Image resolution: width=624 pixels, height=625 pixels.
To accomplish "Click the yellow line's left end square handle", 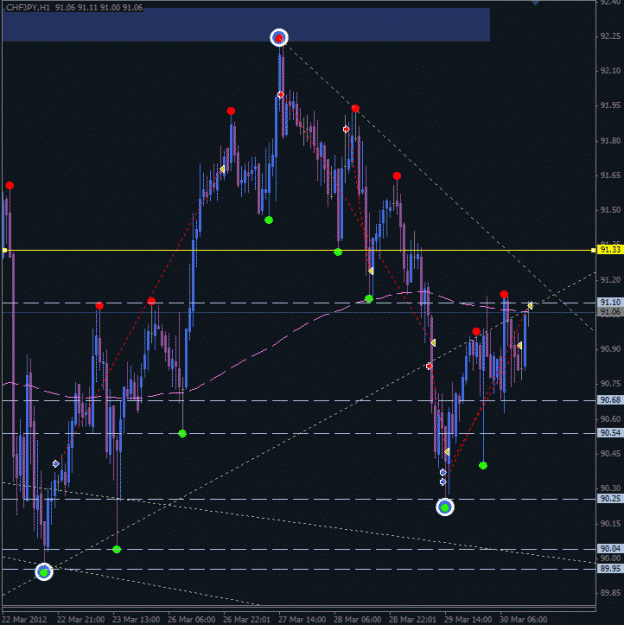I will click(4, 250).
